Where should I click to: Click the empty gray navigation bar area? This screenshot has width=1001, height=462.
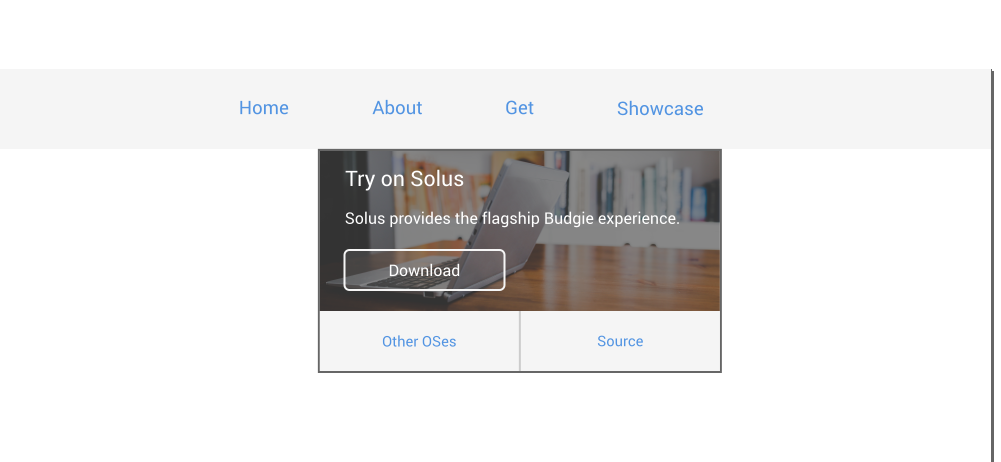coord(843,108)
